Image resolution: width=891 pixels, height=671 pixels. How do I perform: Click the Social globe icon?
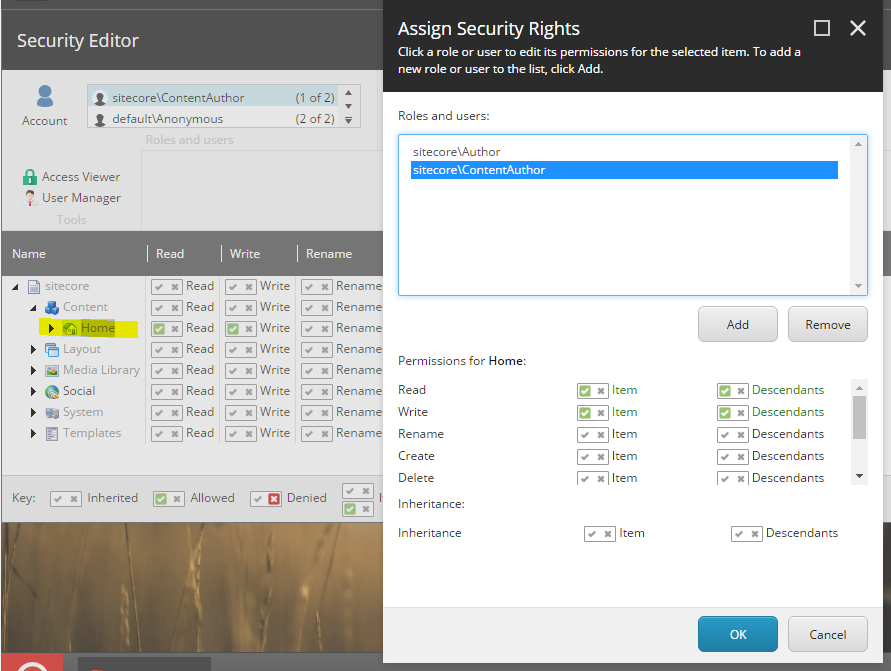point(52,391)
